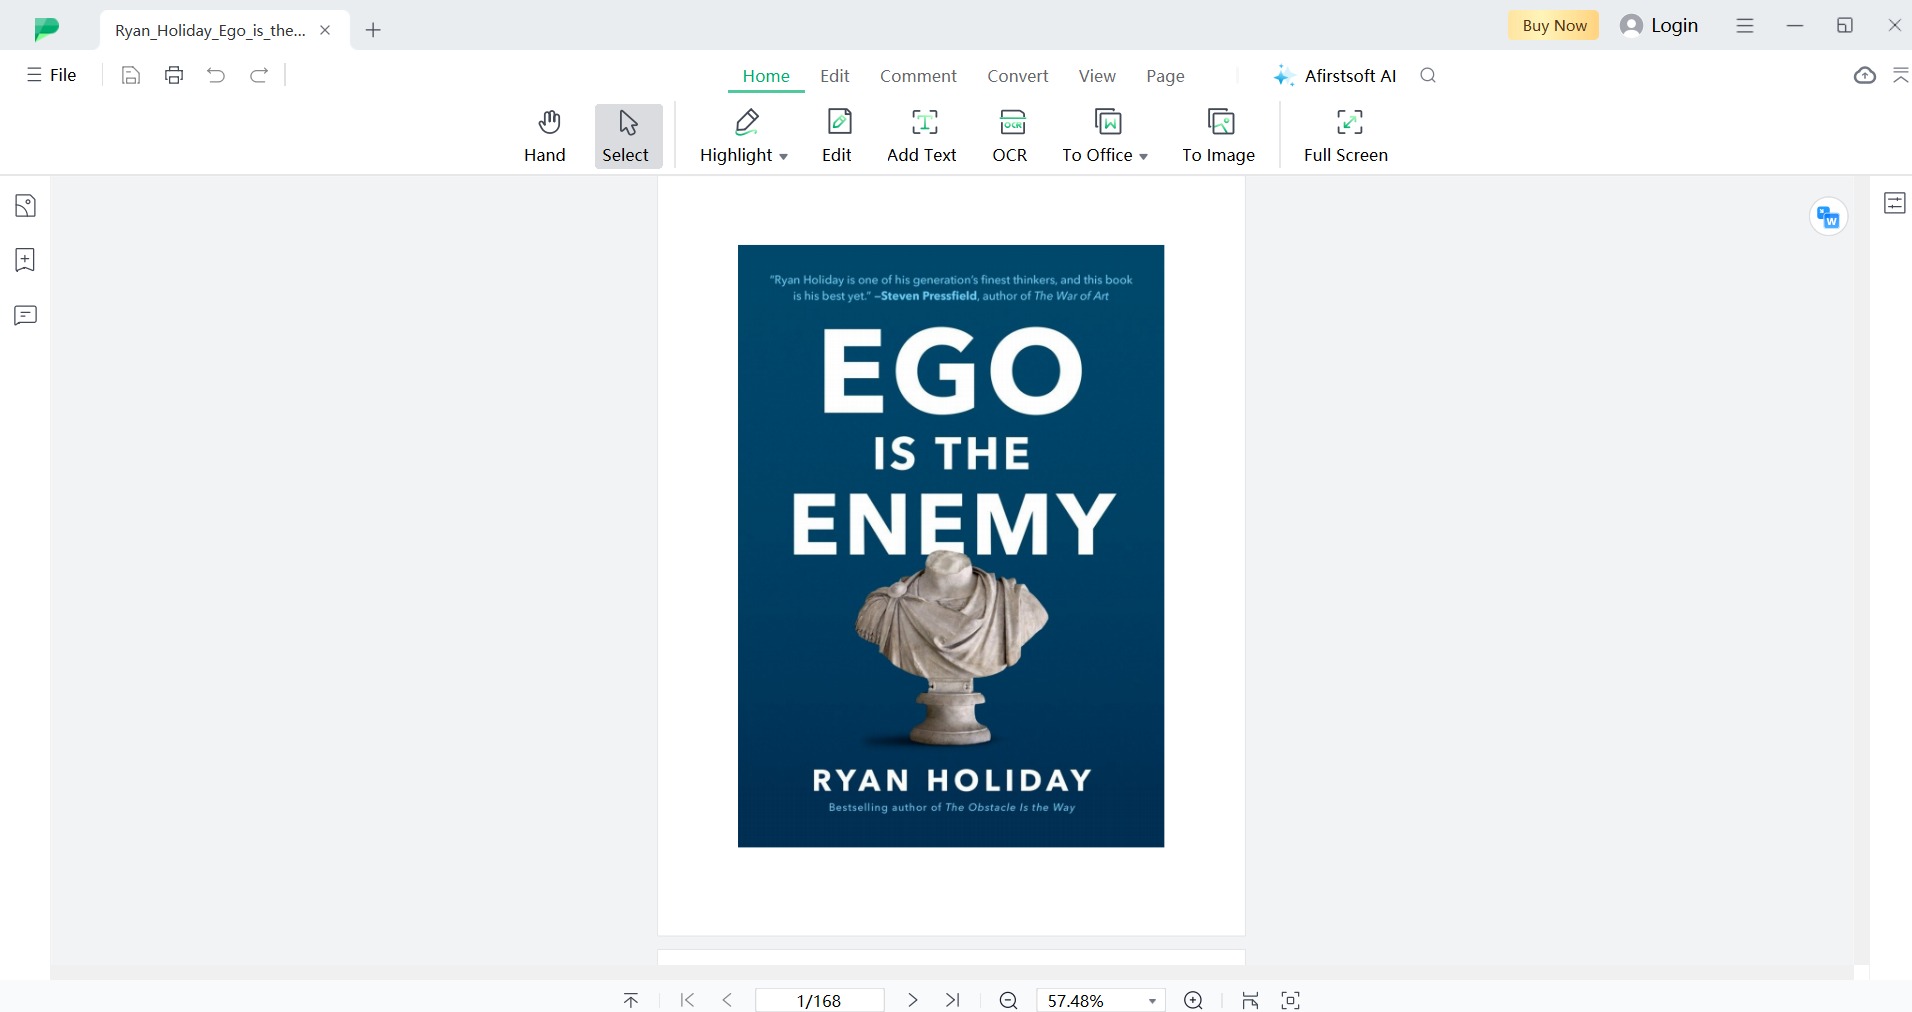Go to the next page

click(912, 1000)
